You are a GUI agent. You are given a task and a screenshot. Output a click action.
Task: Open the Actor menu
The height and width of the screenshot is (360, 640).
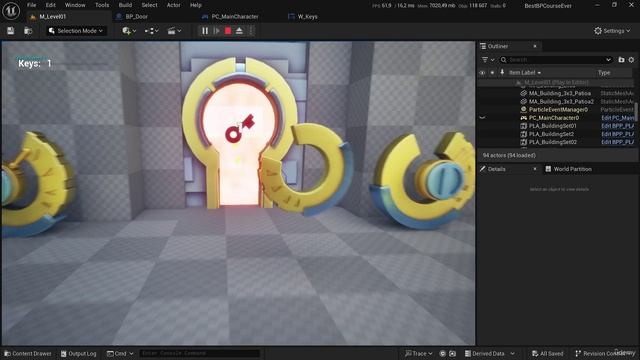tap(173, 5)
